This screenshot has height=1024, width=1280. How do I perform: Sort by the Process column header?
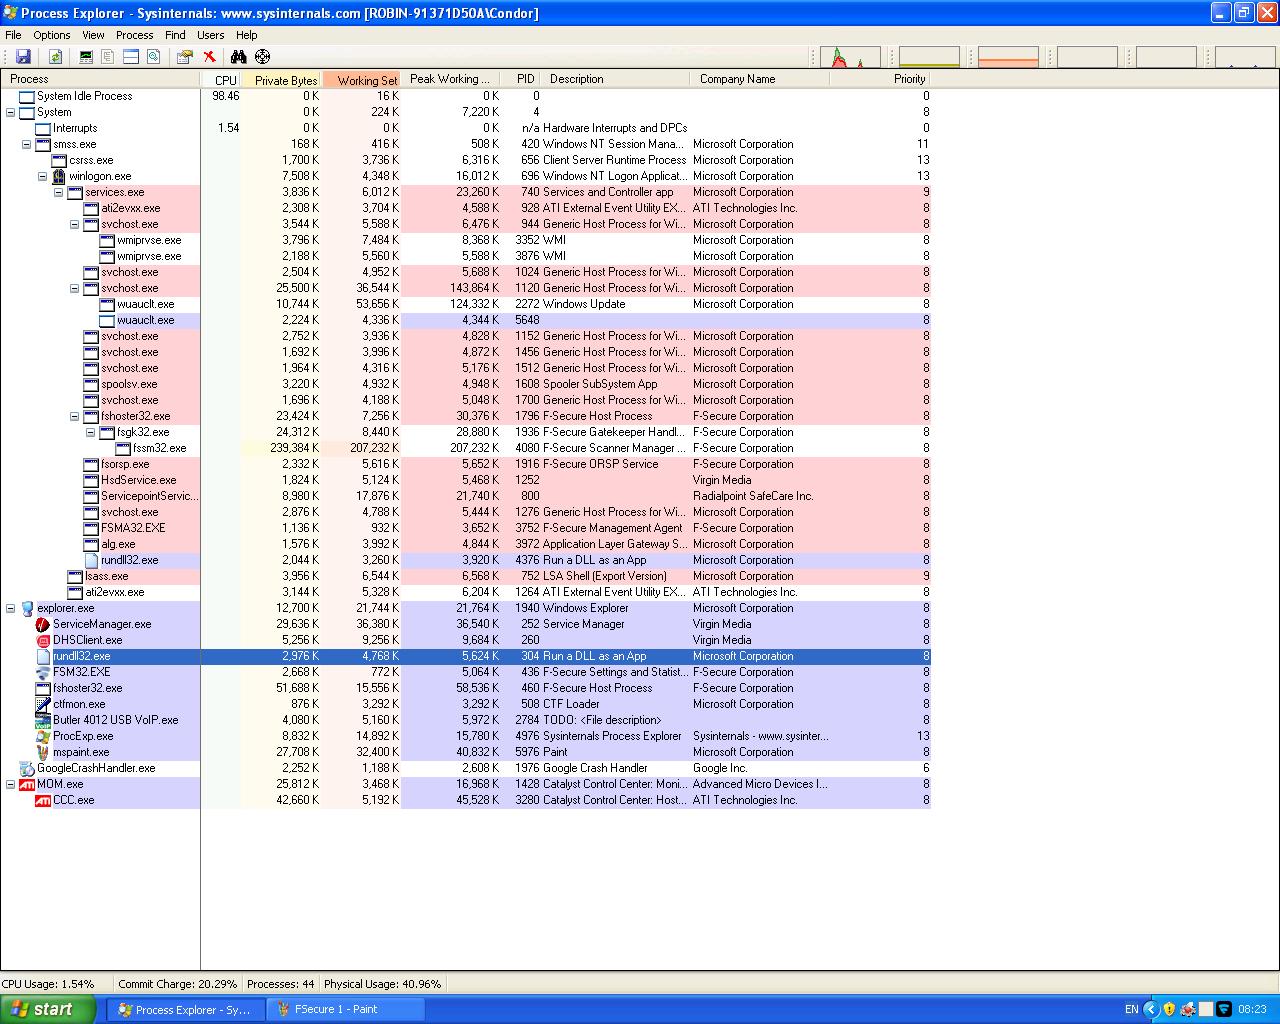(100, 79)
